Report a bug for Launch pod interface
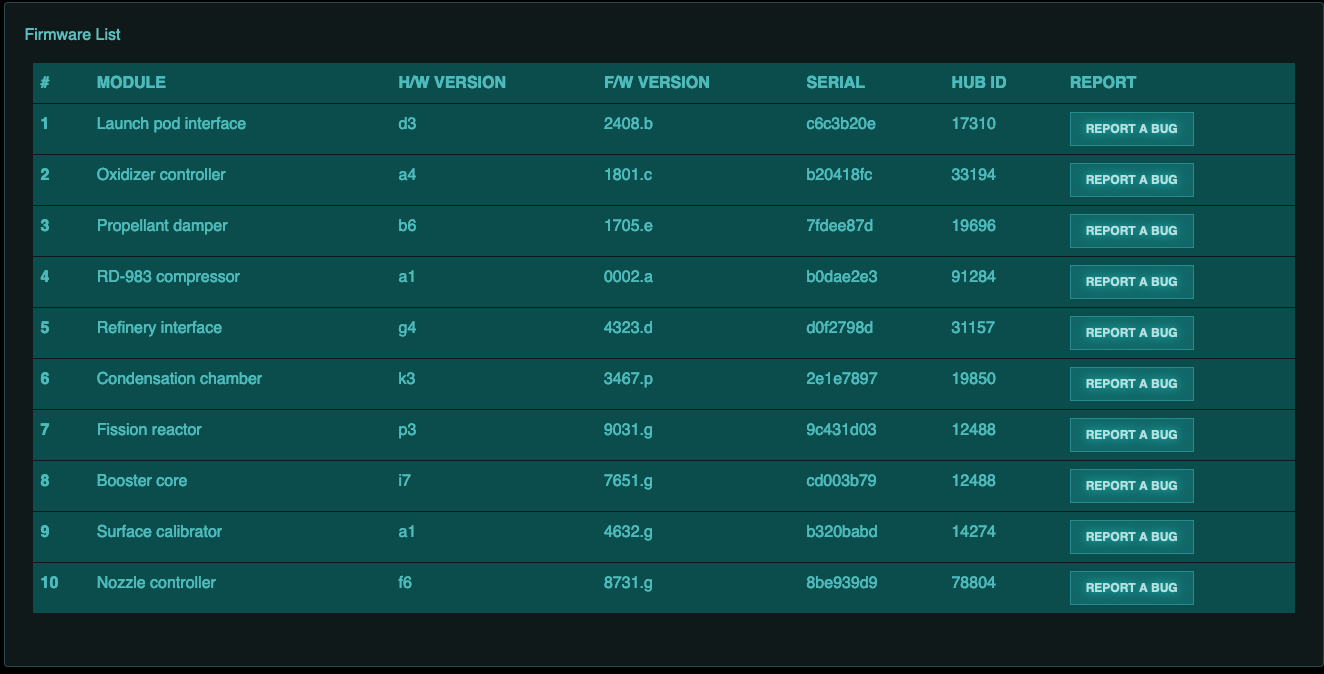The image size is (1324, 674). click(x=1131, y=129)
